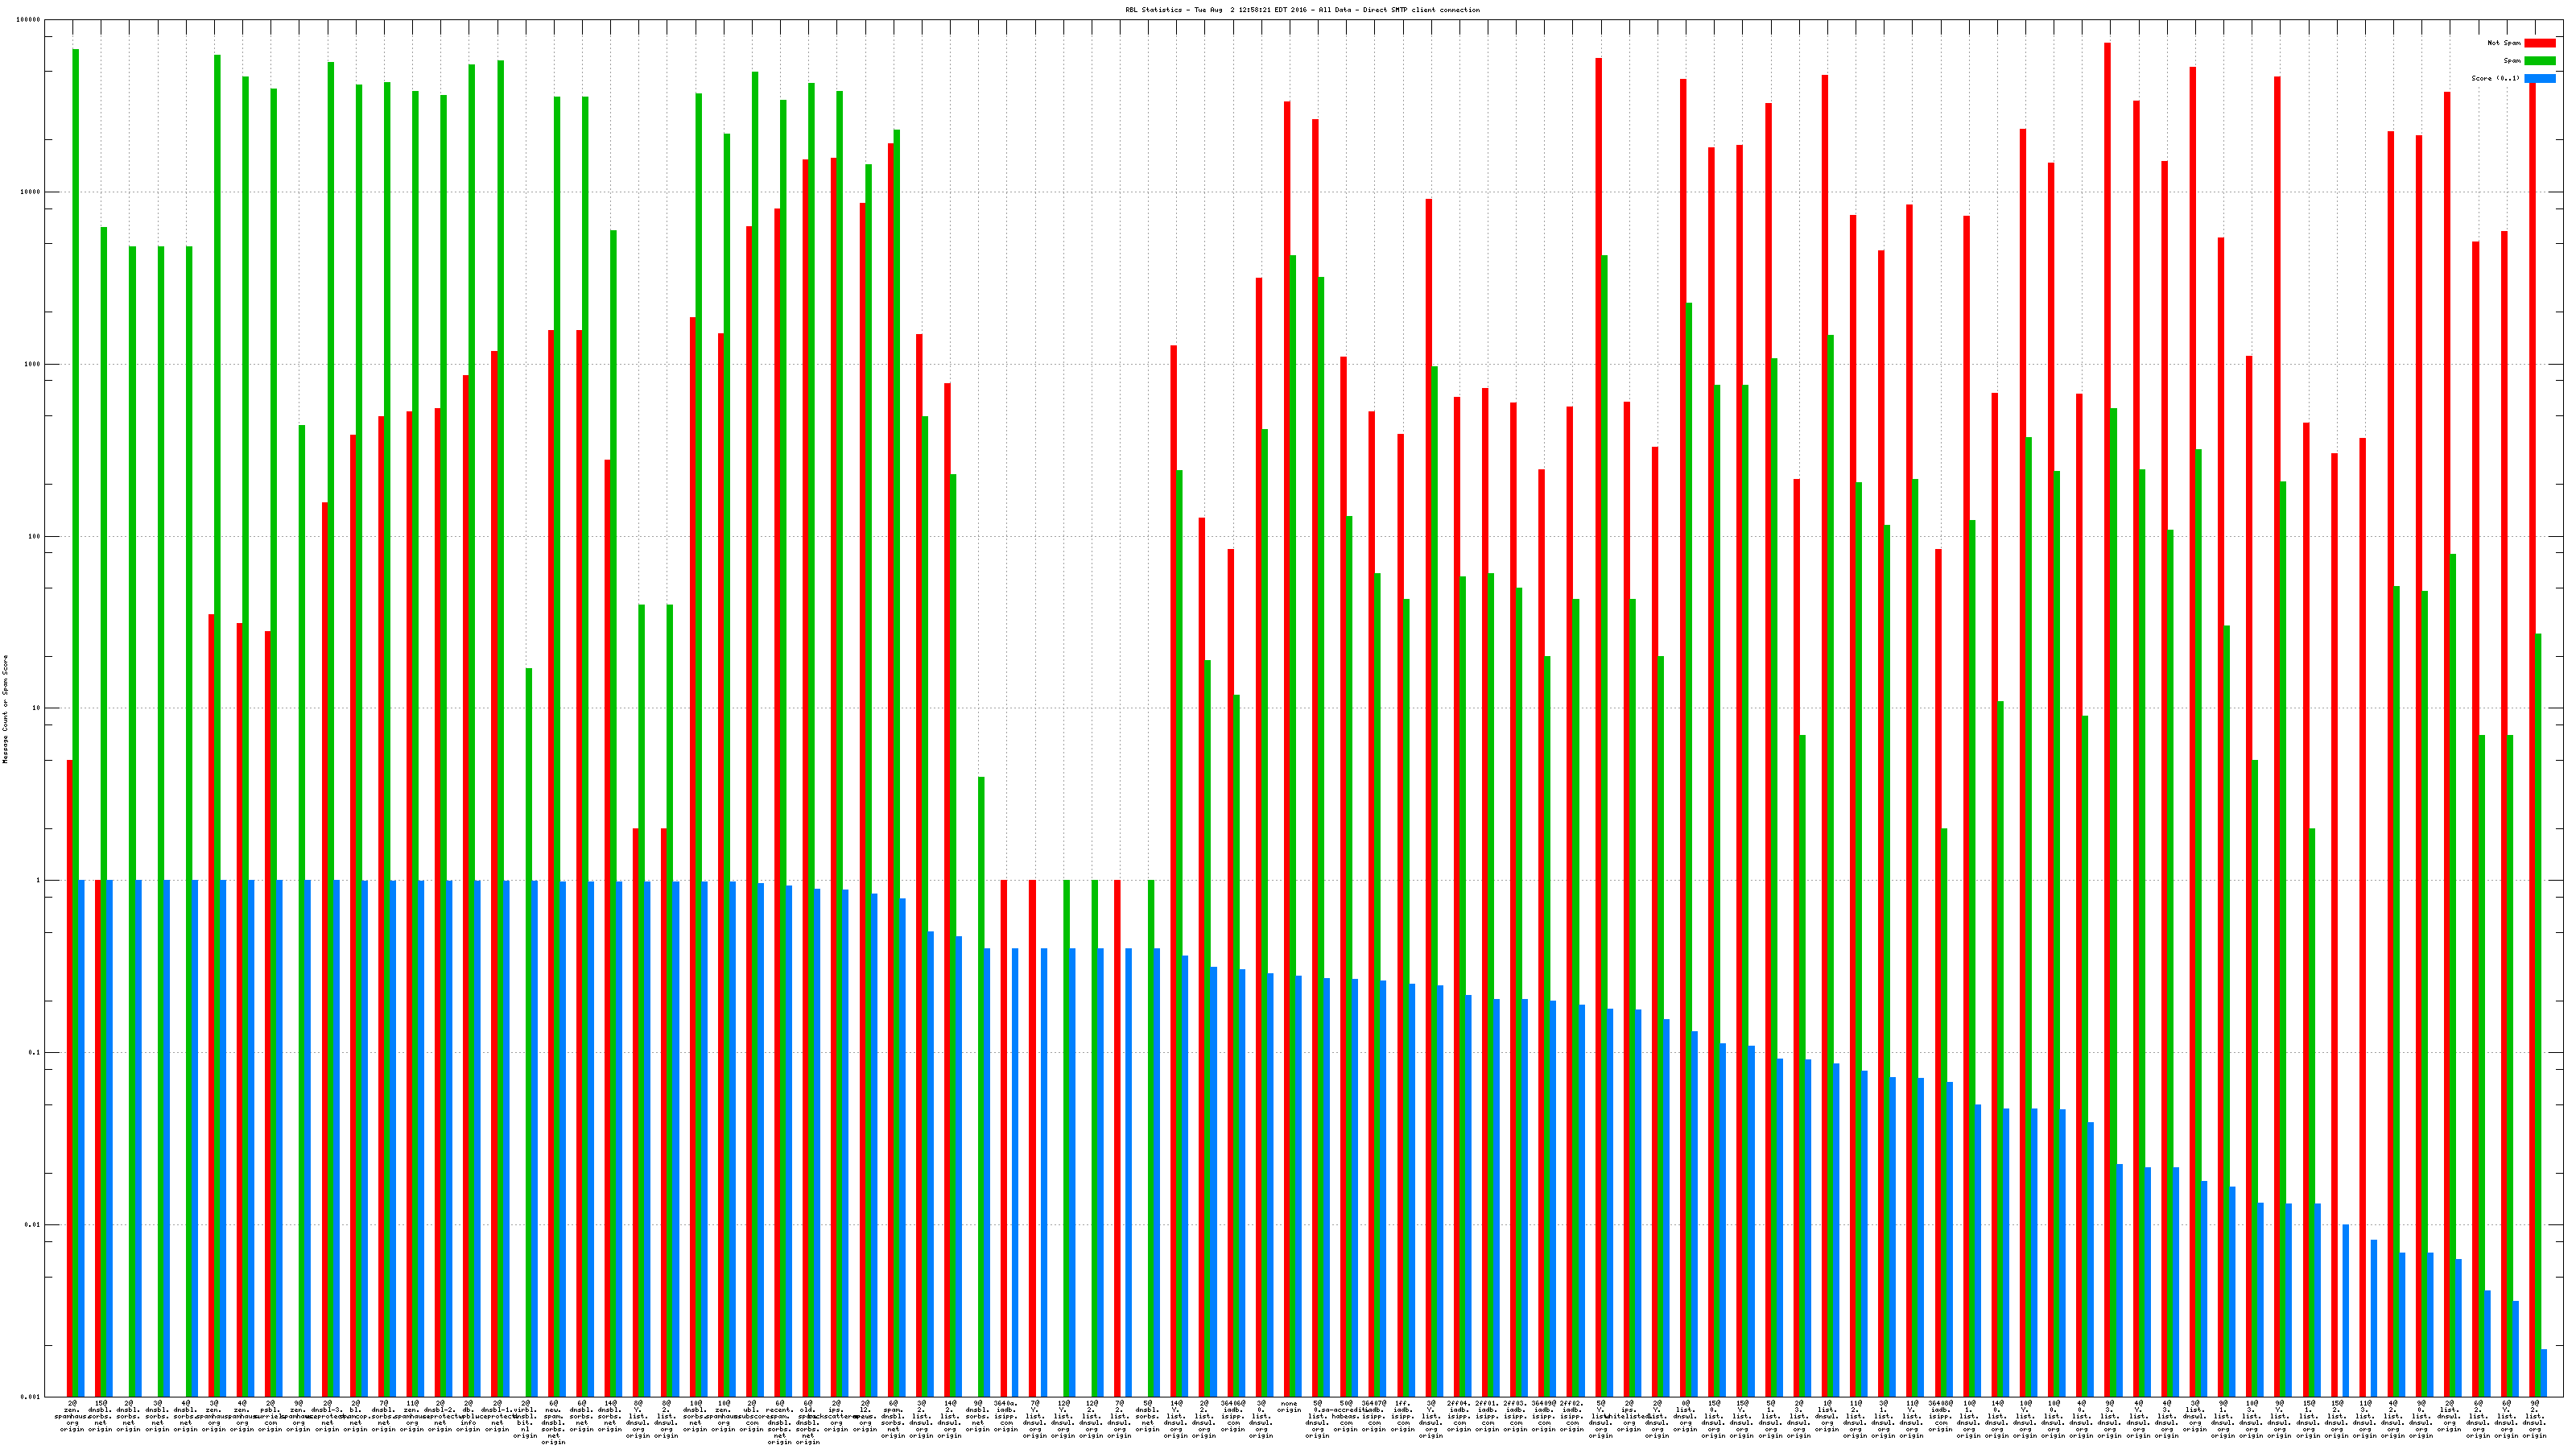
Task: Click the 0.001 y-axis tick label
Action: [31, 1396]
